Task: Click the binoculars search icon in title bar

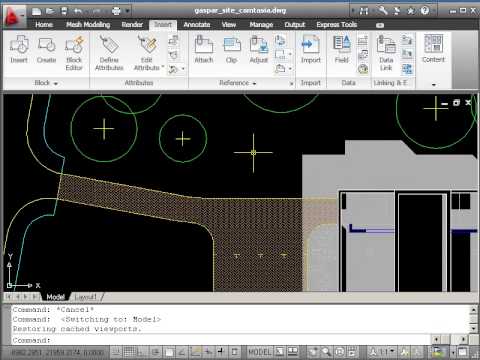Action: (x=364, y=11)
